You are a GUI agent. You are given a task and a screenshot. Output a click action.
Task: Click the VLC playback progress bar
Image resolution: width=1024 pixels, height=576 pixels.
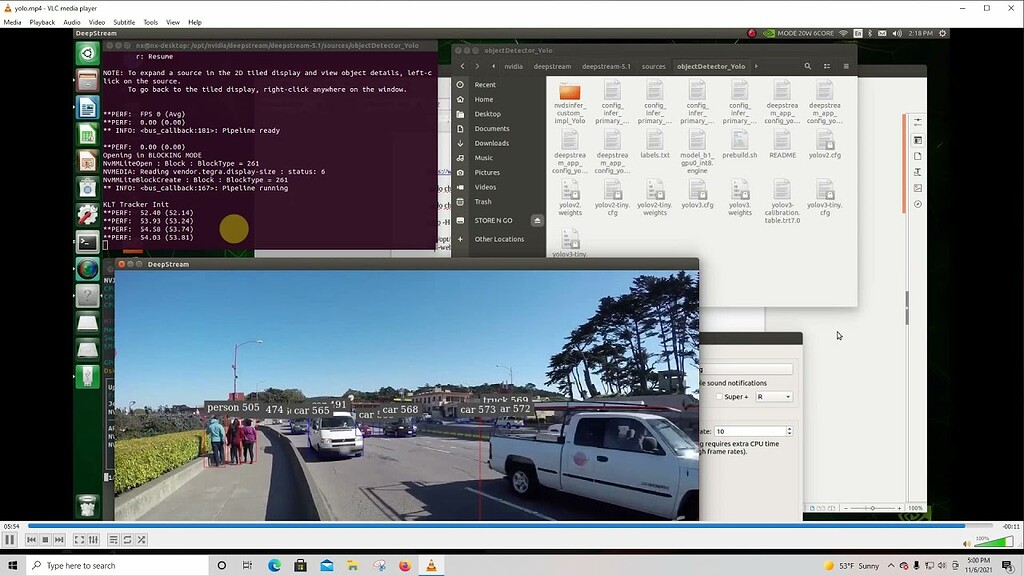(x=500, y=526)
